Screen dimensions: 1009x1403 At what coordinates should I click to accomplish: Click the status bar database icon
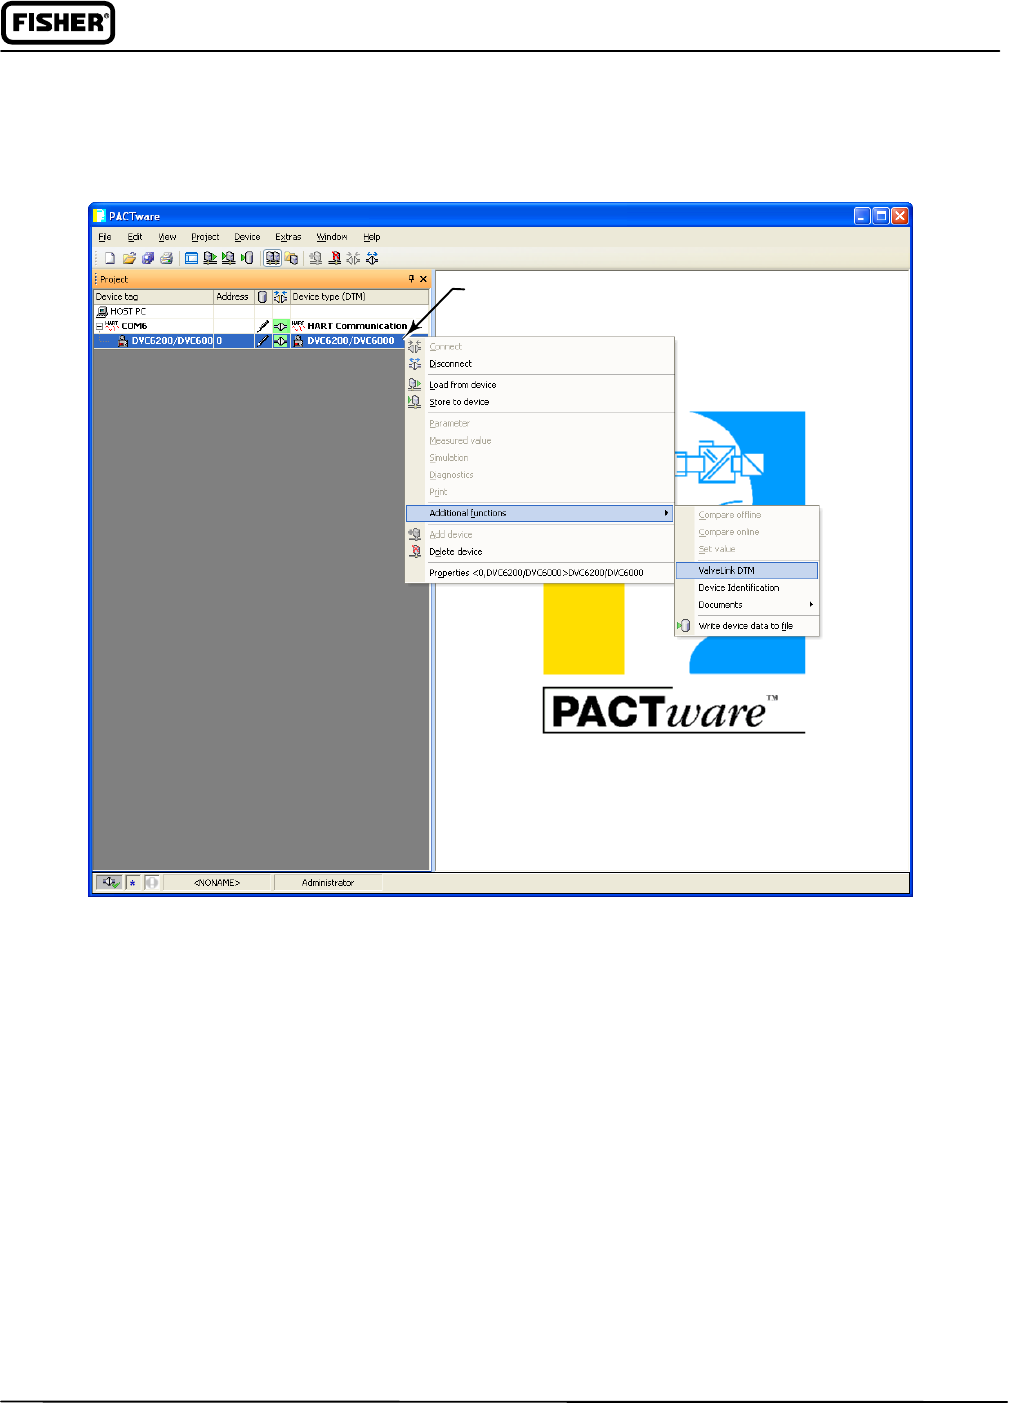[152, 882]
